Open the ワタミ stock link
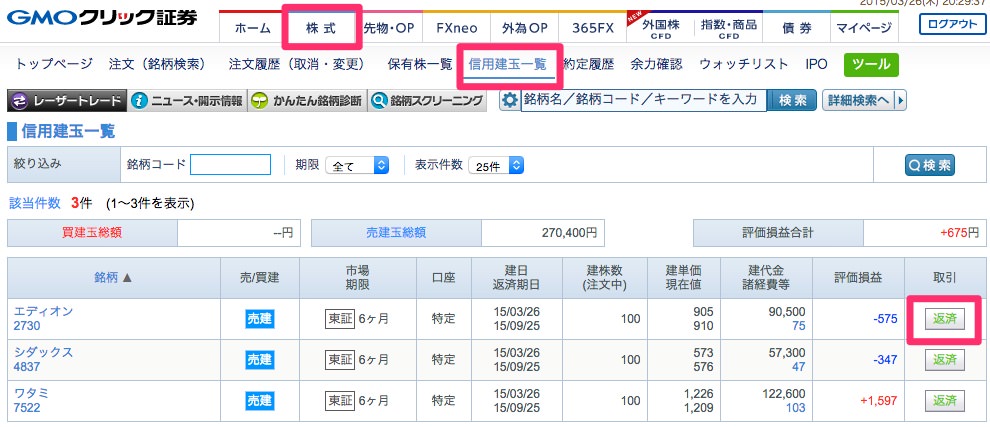Screen dimensions: 990x427 pyautogui.click(x=32, y=392)
